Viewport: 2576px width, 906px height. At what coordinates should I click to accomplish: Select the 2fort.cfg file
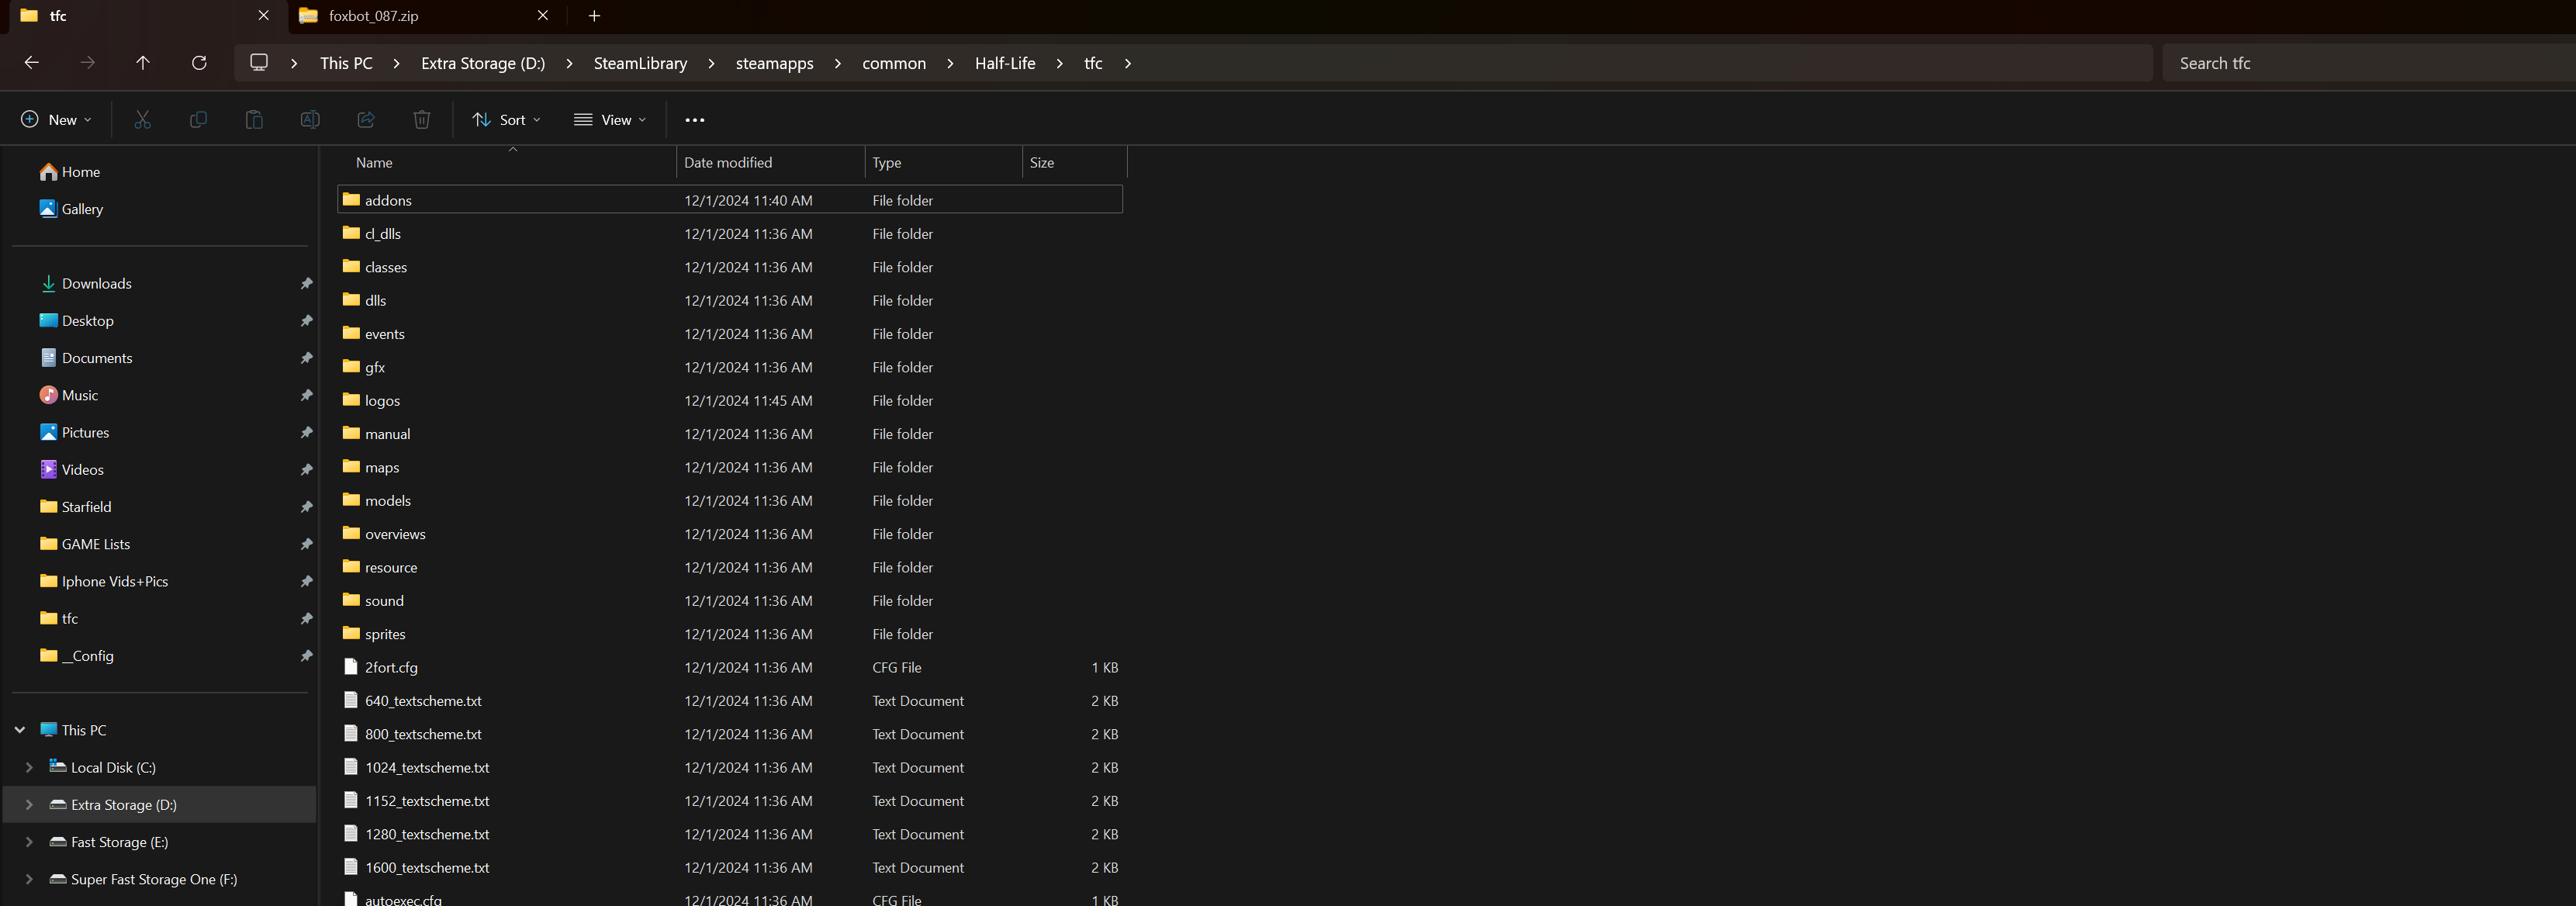click(391, 667)
